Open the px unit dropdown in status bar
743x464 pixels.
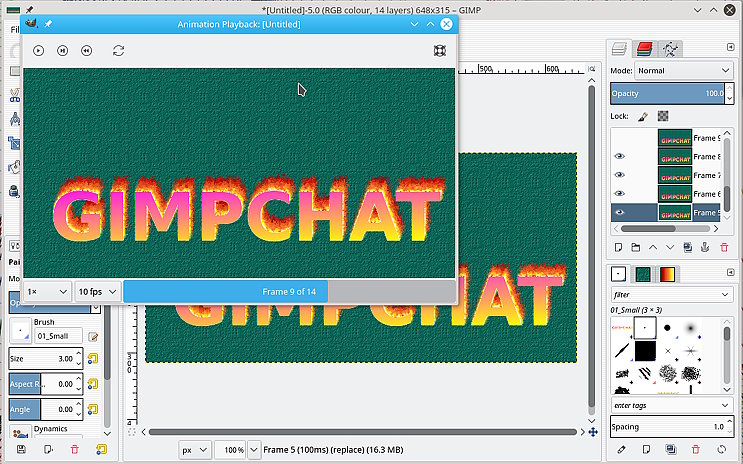195,450
